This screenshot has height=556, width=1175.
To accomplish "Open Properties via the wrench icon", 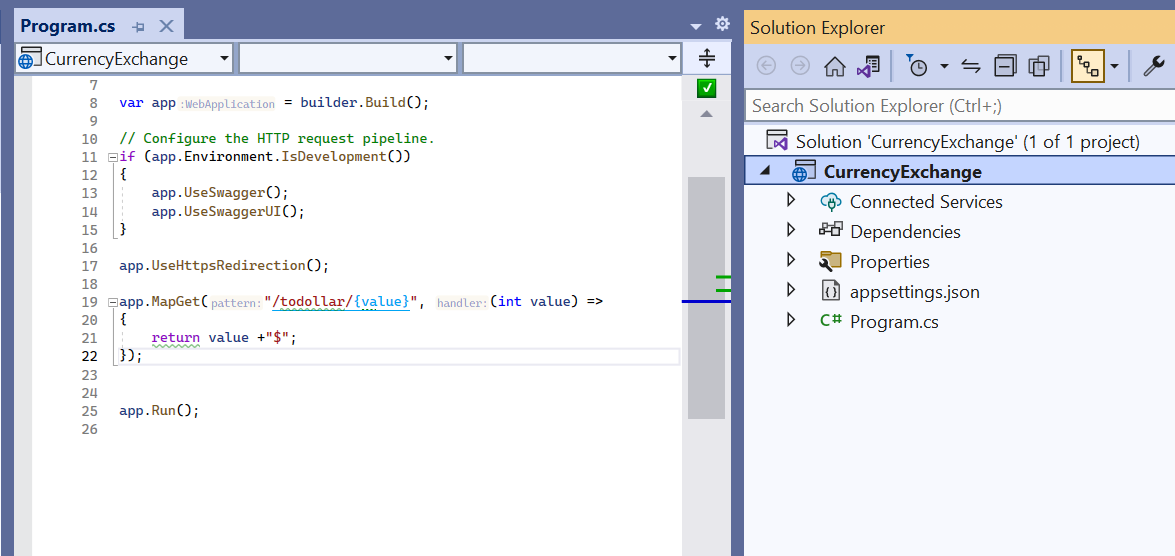I will [x=1153, y=66].
